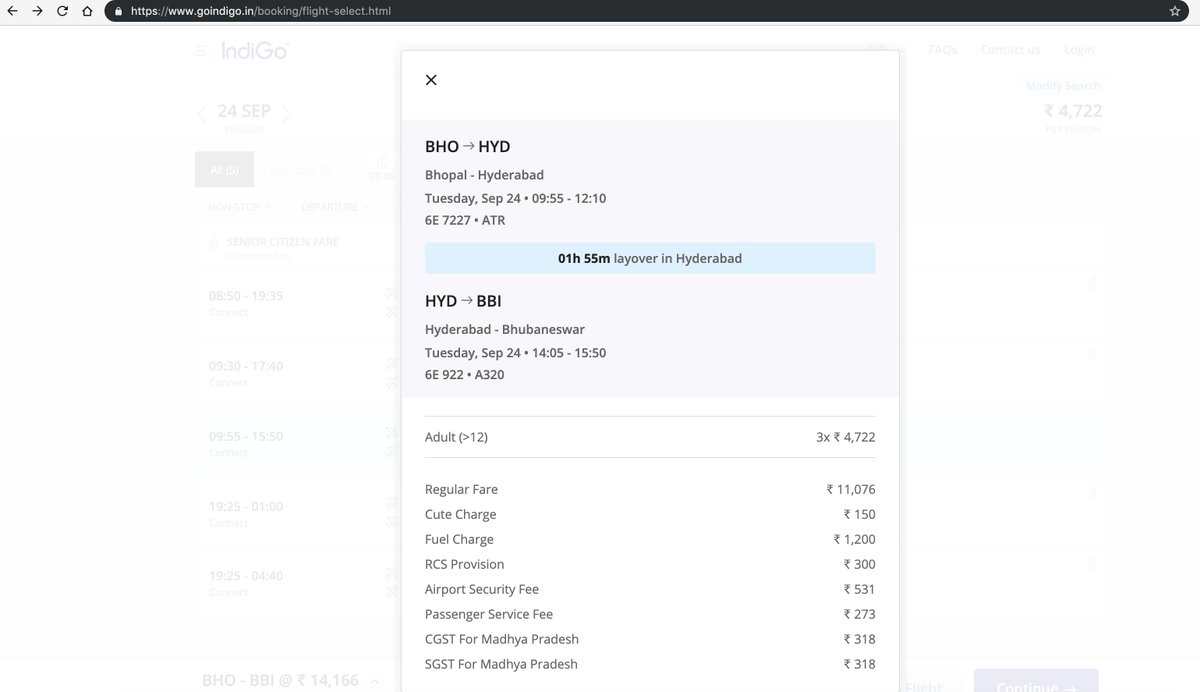Click the Fuel Charge line
Screen dimensions: 1200x692
(x=650, y=539)
